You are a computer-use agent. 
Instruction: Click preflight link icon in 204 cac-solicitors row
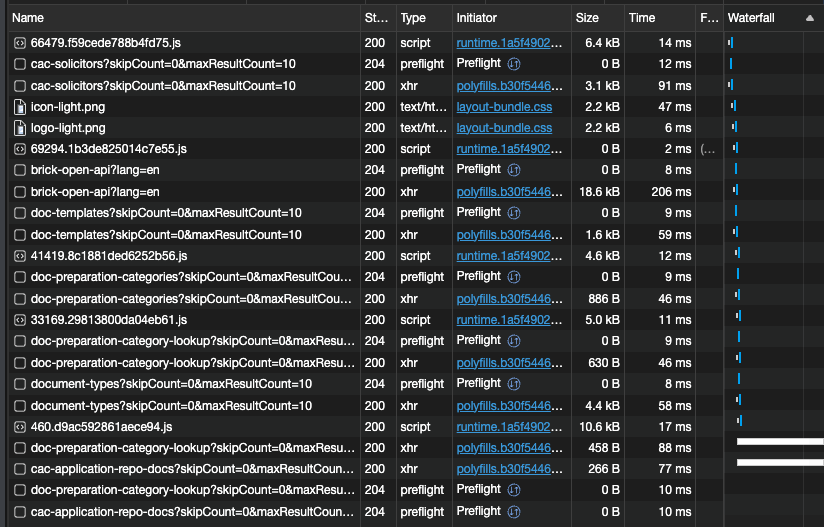(x=514, y=64)
